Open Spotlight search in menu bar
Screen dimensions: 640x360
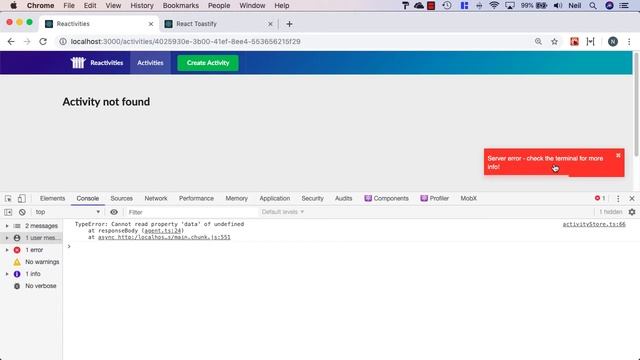click(x=593, y=6)
